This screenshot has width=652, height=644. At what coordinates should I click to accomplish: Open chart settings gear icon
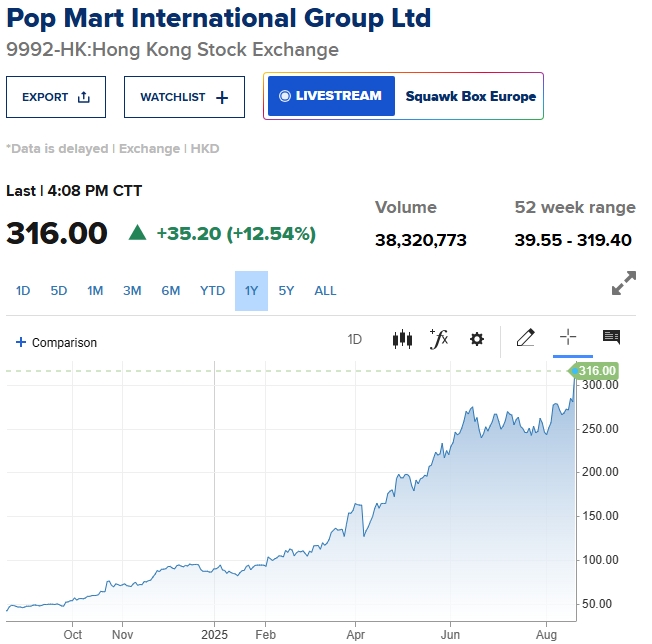pyautogui.click(x=477, y=339)
